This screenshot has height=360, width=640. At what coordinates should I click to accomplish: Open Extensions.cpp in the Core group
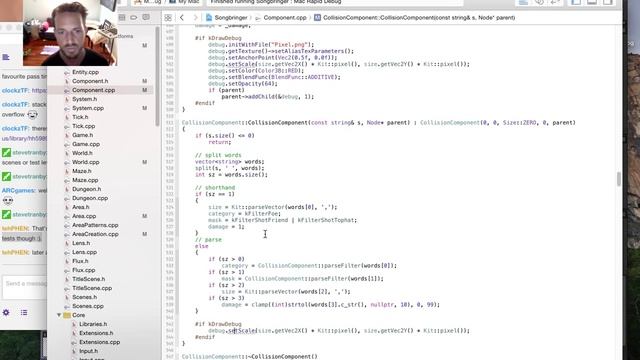click(x=100, y=342)
